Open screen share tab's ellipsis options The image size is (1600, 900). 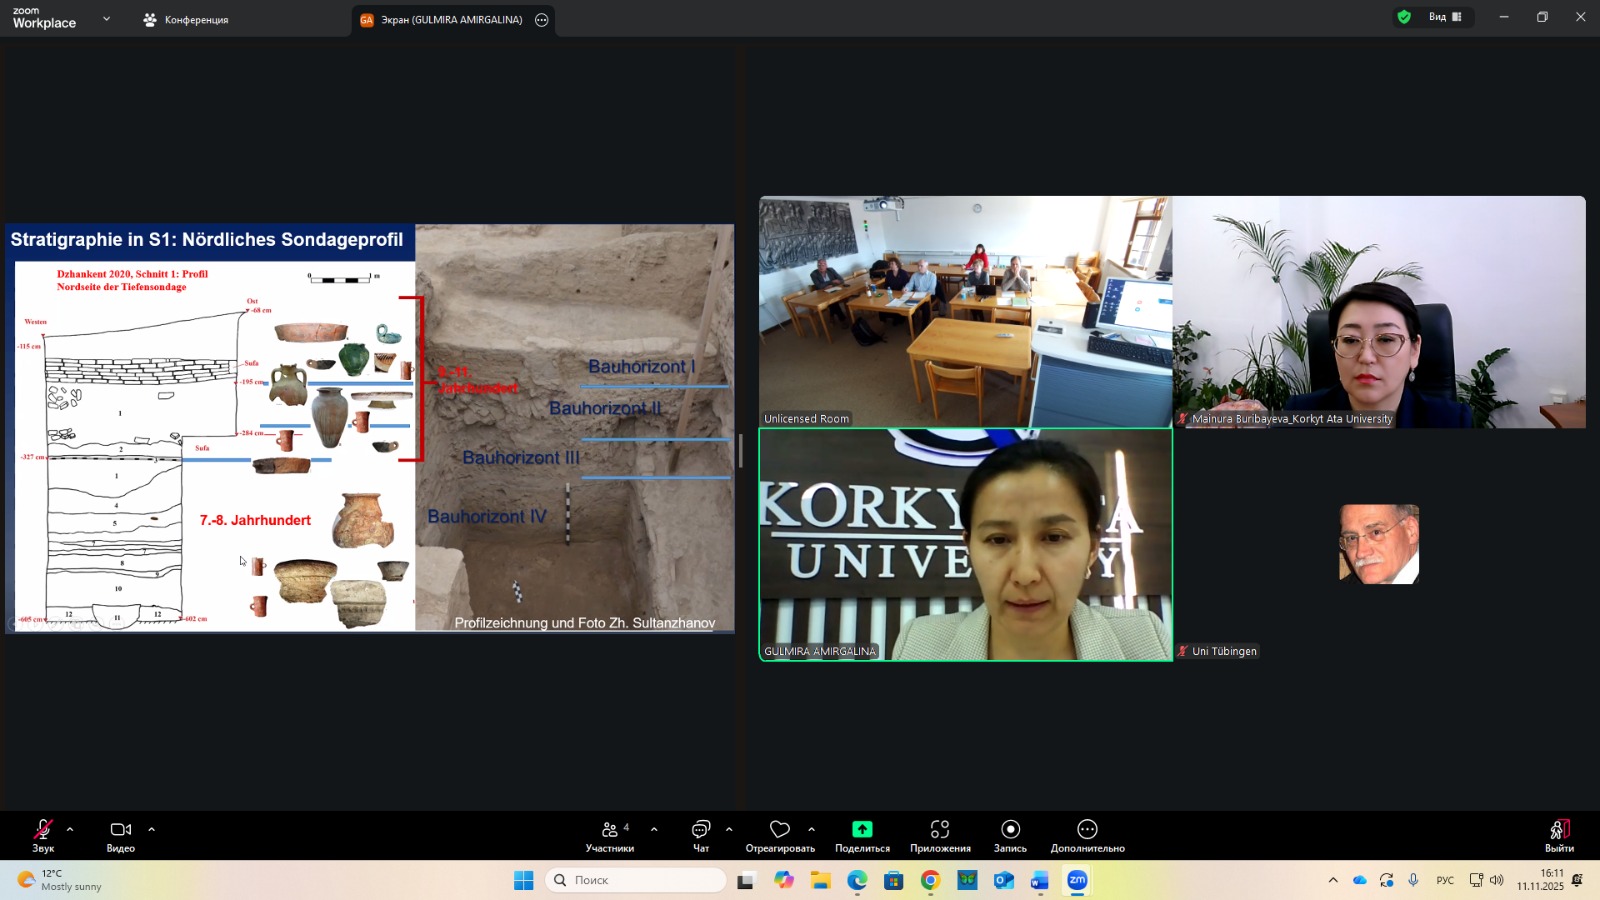point(542,20)
